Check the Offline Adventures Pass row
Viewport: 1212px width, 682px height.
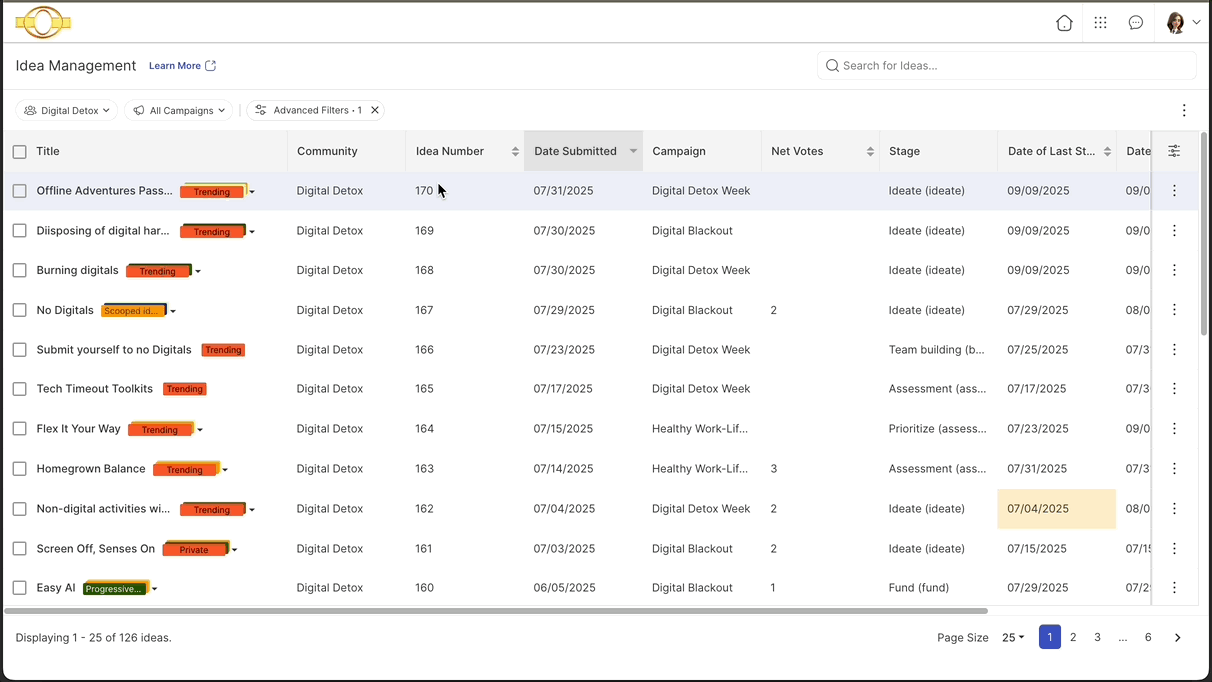(20, 191)
